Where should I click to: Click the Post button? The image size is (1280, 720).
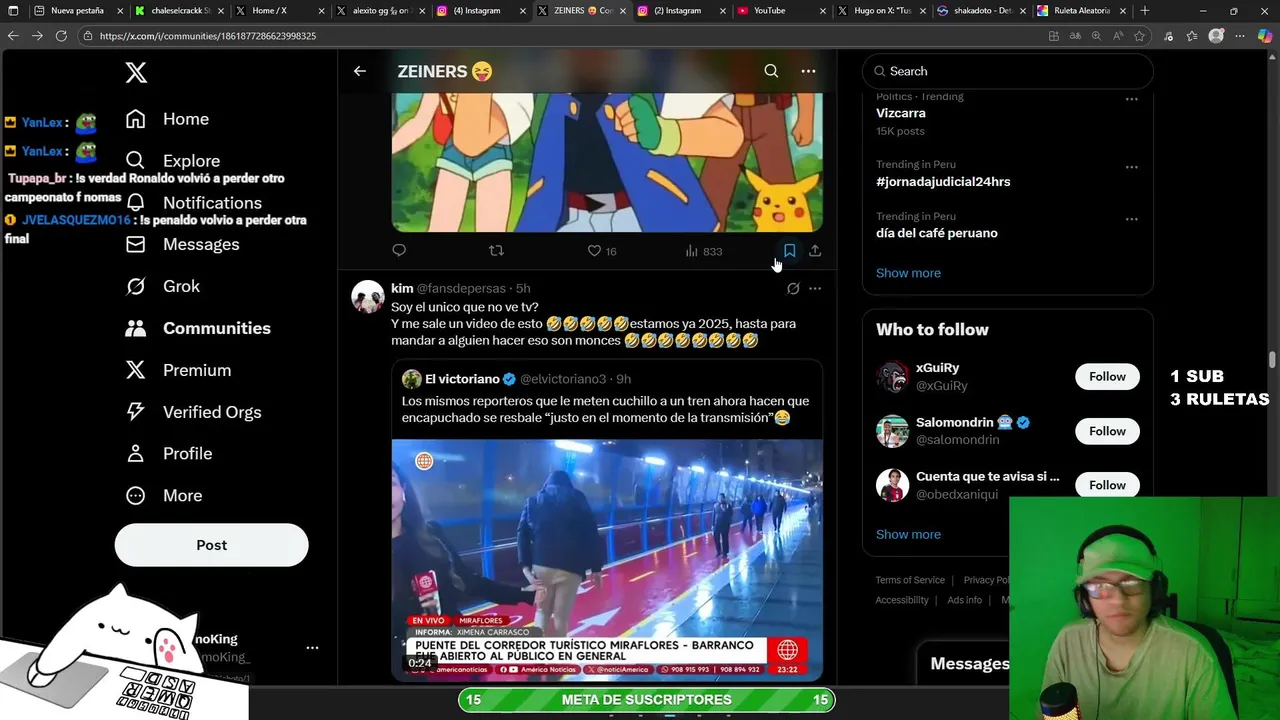point(211,545)
